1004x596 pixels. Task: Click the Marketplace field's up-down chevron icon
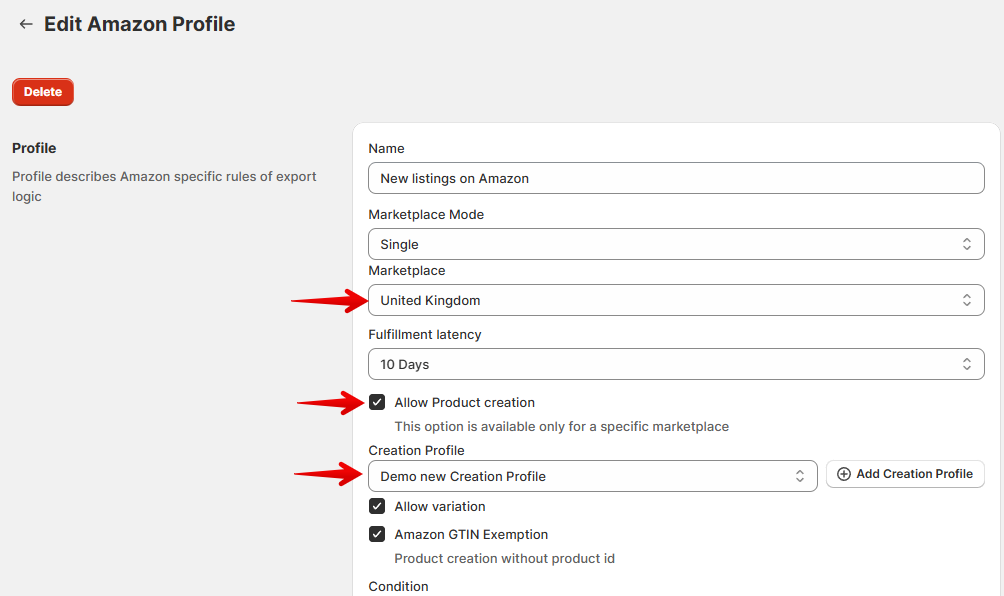(x=966, y=300)
